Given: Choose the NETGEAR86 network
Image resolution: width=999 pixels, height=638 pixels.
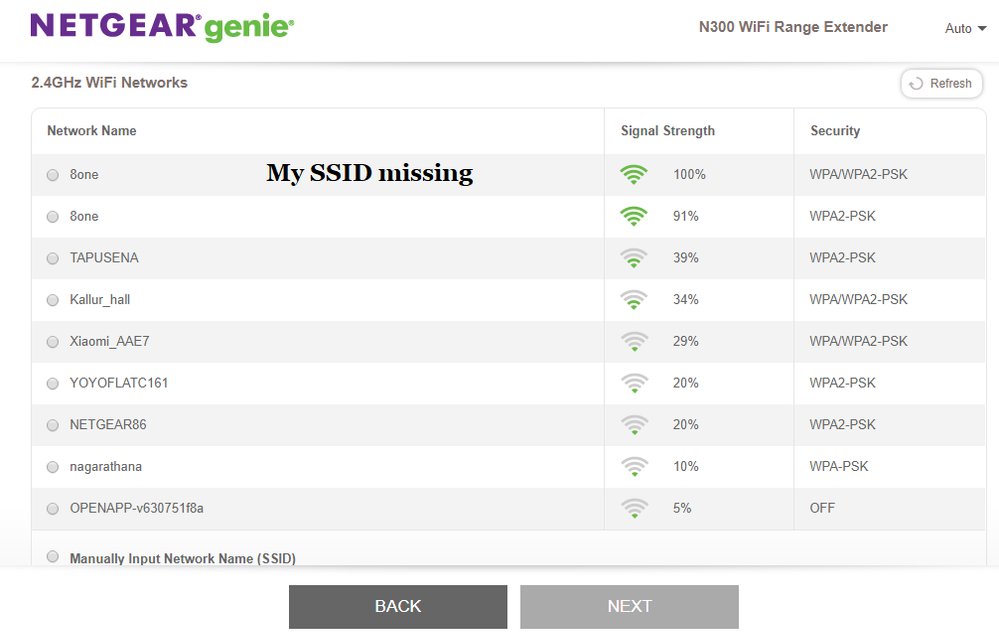Looking at the screenshot, I should [x=53, y=425].
